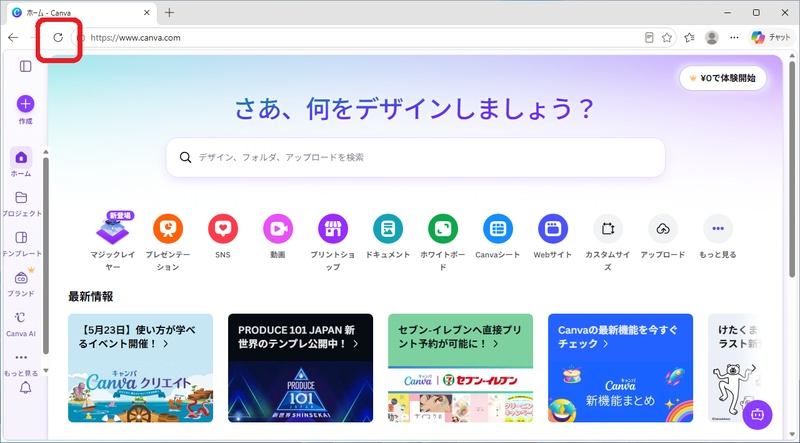Open the browser favorites list icon
Screen dimensions: 800x443
(x=689, y=37)
